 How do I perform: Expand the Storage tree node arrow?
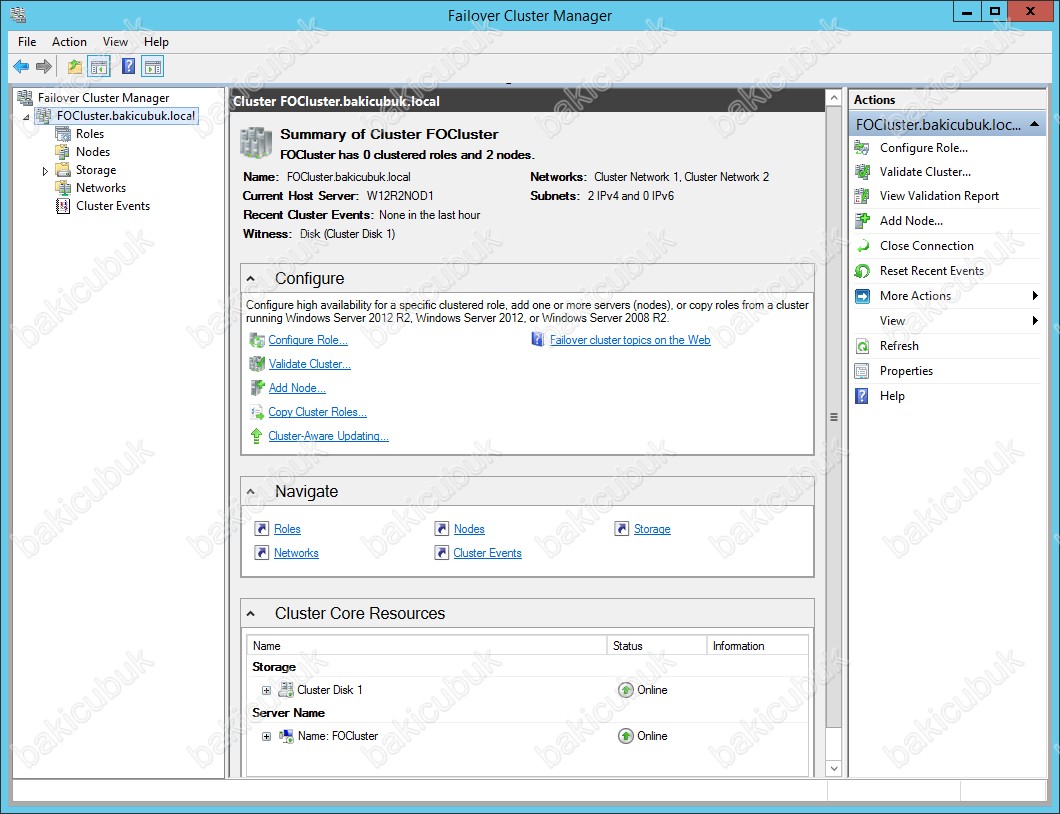45,171
